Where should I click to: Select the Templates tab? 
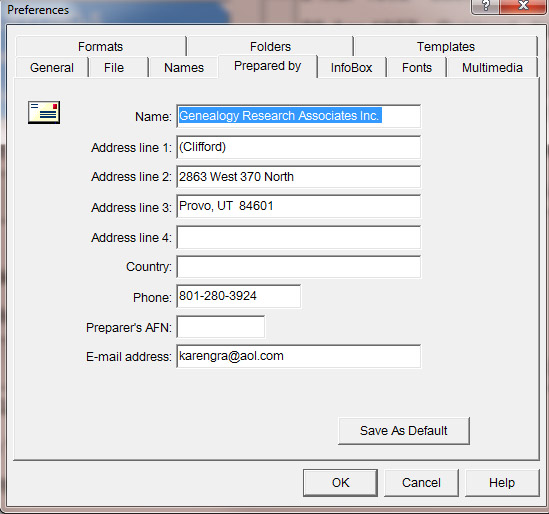(446, 47)
